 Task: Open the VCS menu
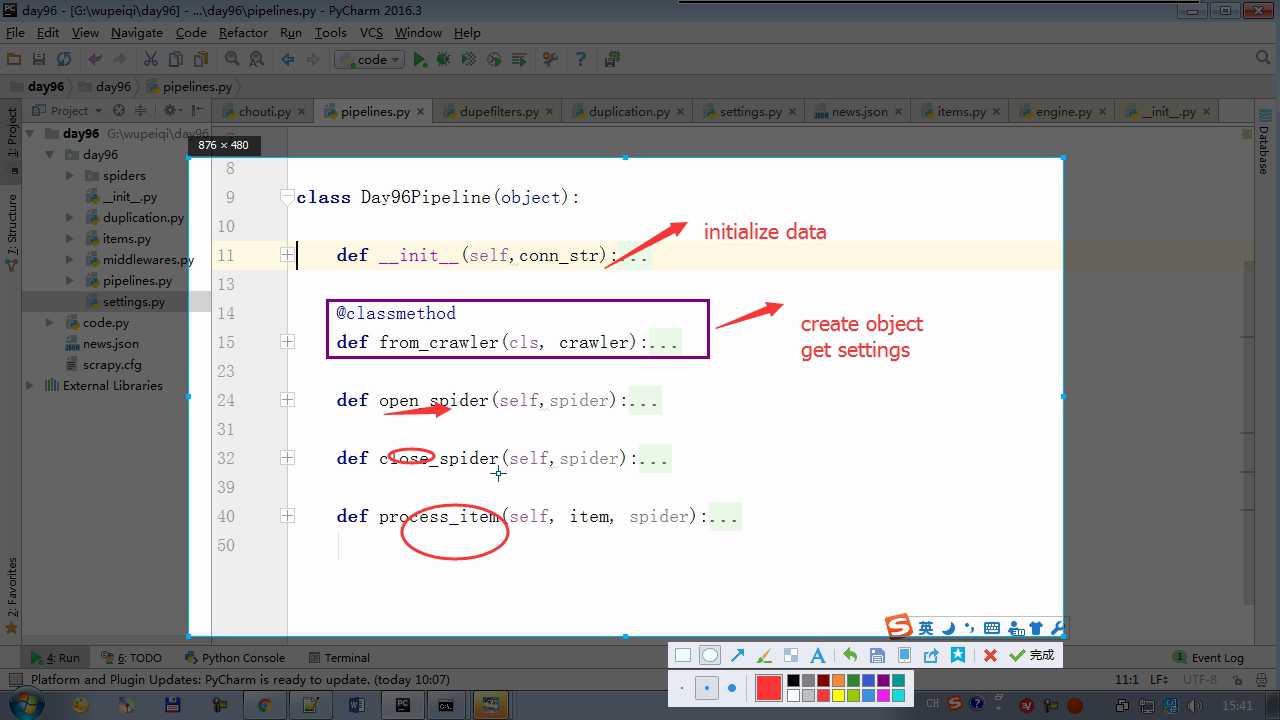tap(371, 32)
